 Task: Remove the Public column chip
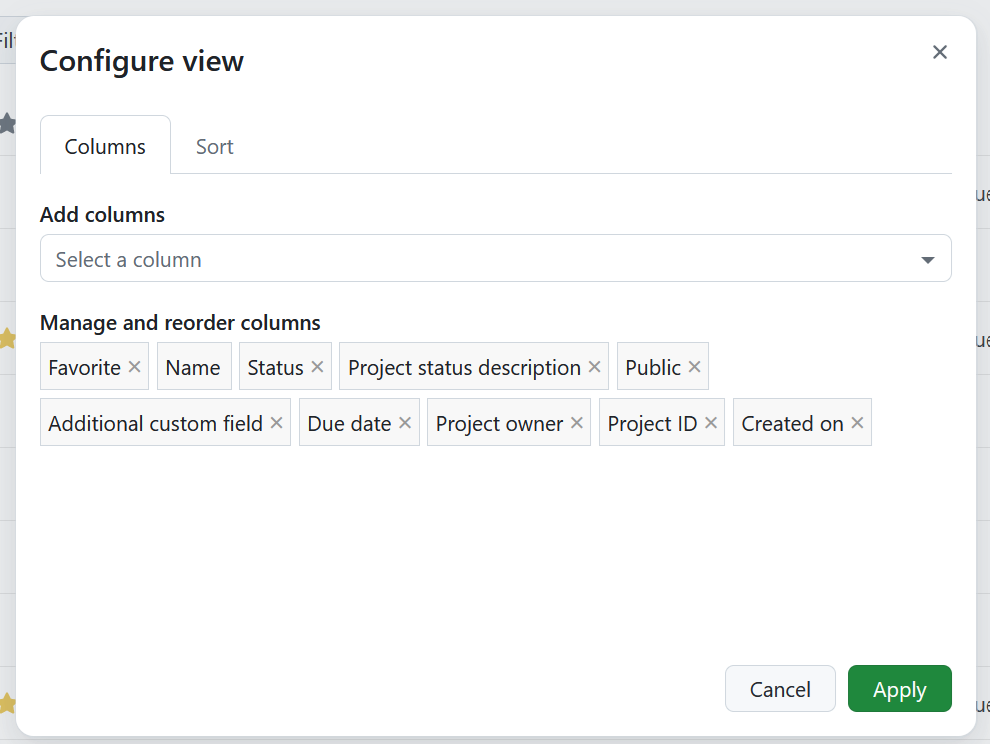coord(695,367)
